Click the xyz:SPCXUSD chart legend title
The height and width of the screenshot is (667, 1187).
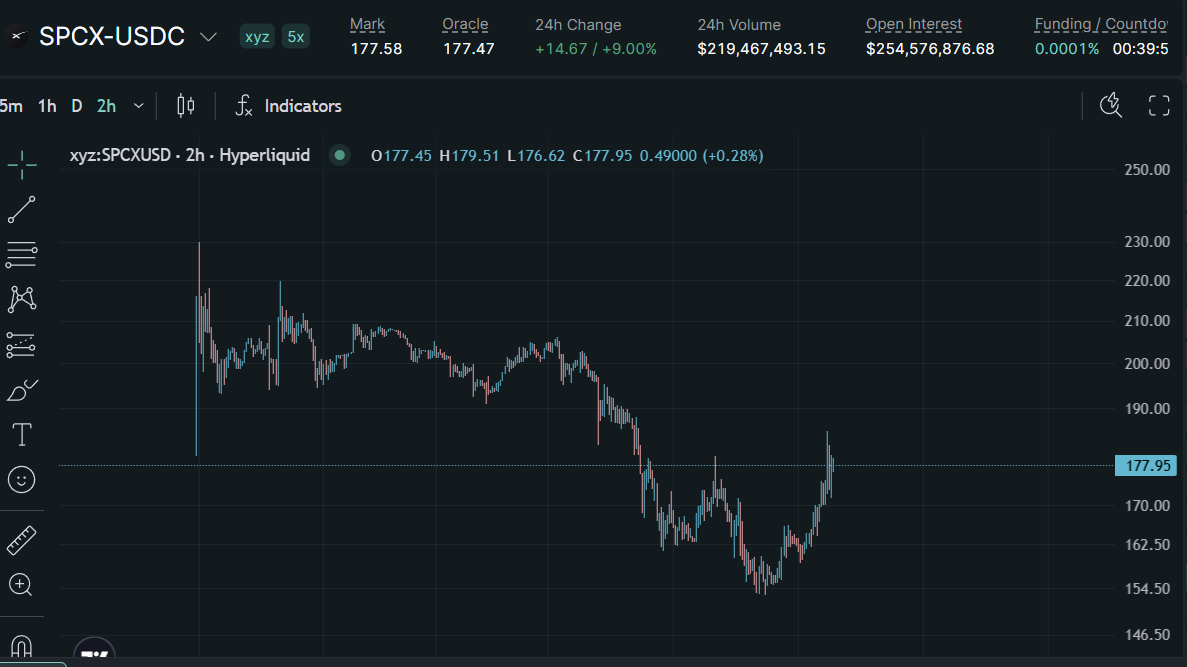[190, 155]
